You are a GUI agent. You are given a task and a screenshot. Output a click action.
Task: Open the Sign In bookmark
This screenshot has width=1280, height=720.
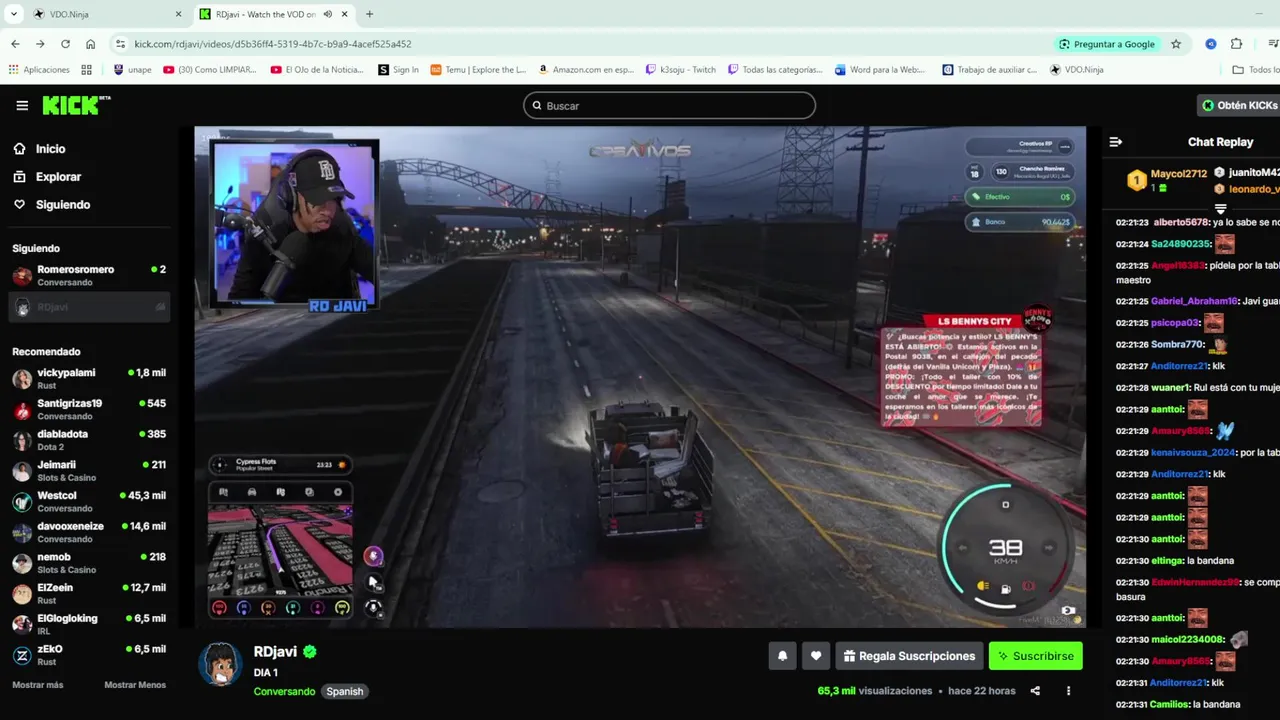click(398, 70)
